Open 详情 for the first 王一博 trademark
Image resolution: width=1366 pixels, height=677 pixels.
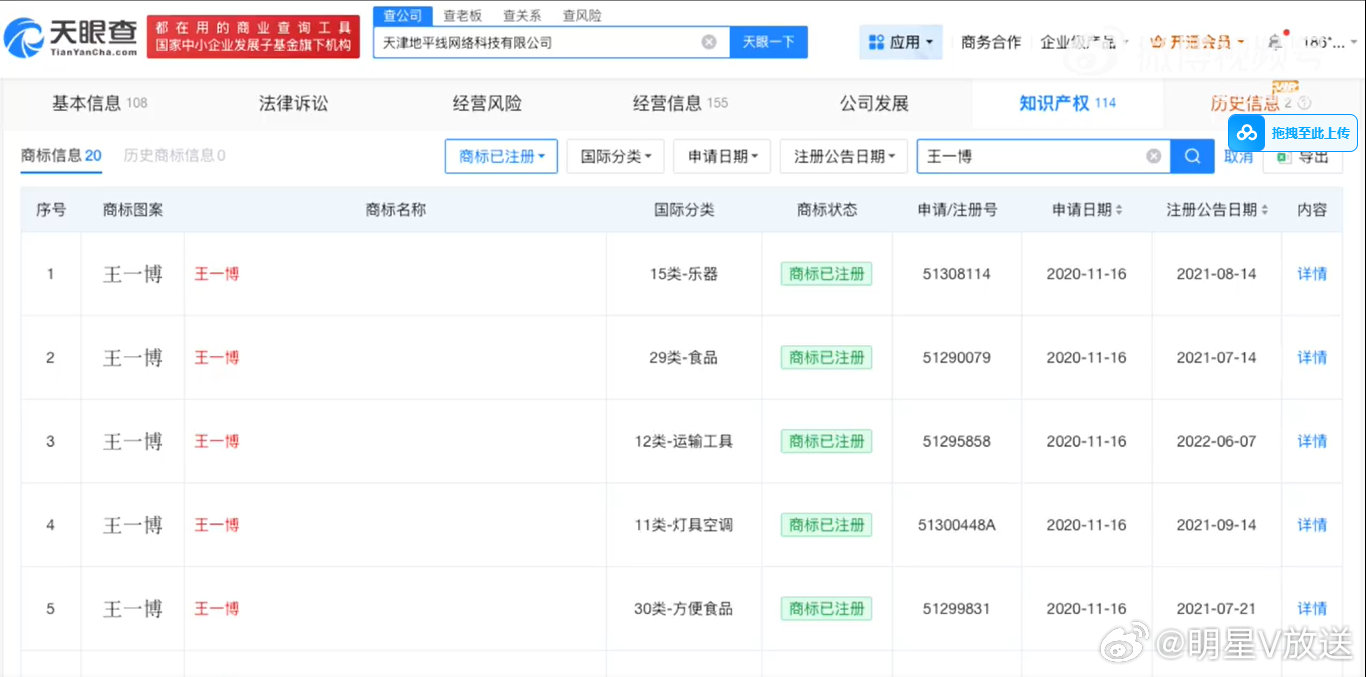tap(1311, 273)
